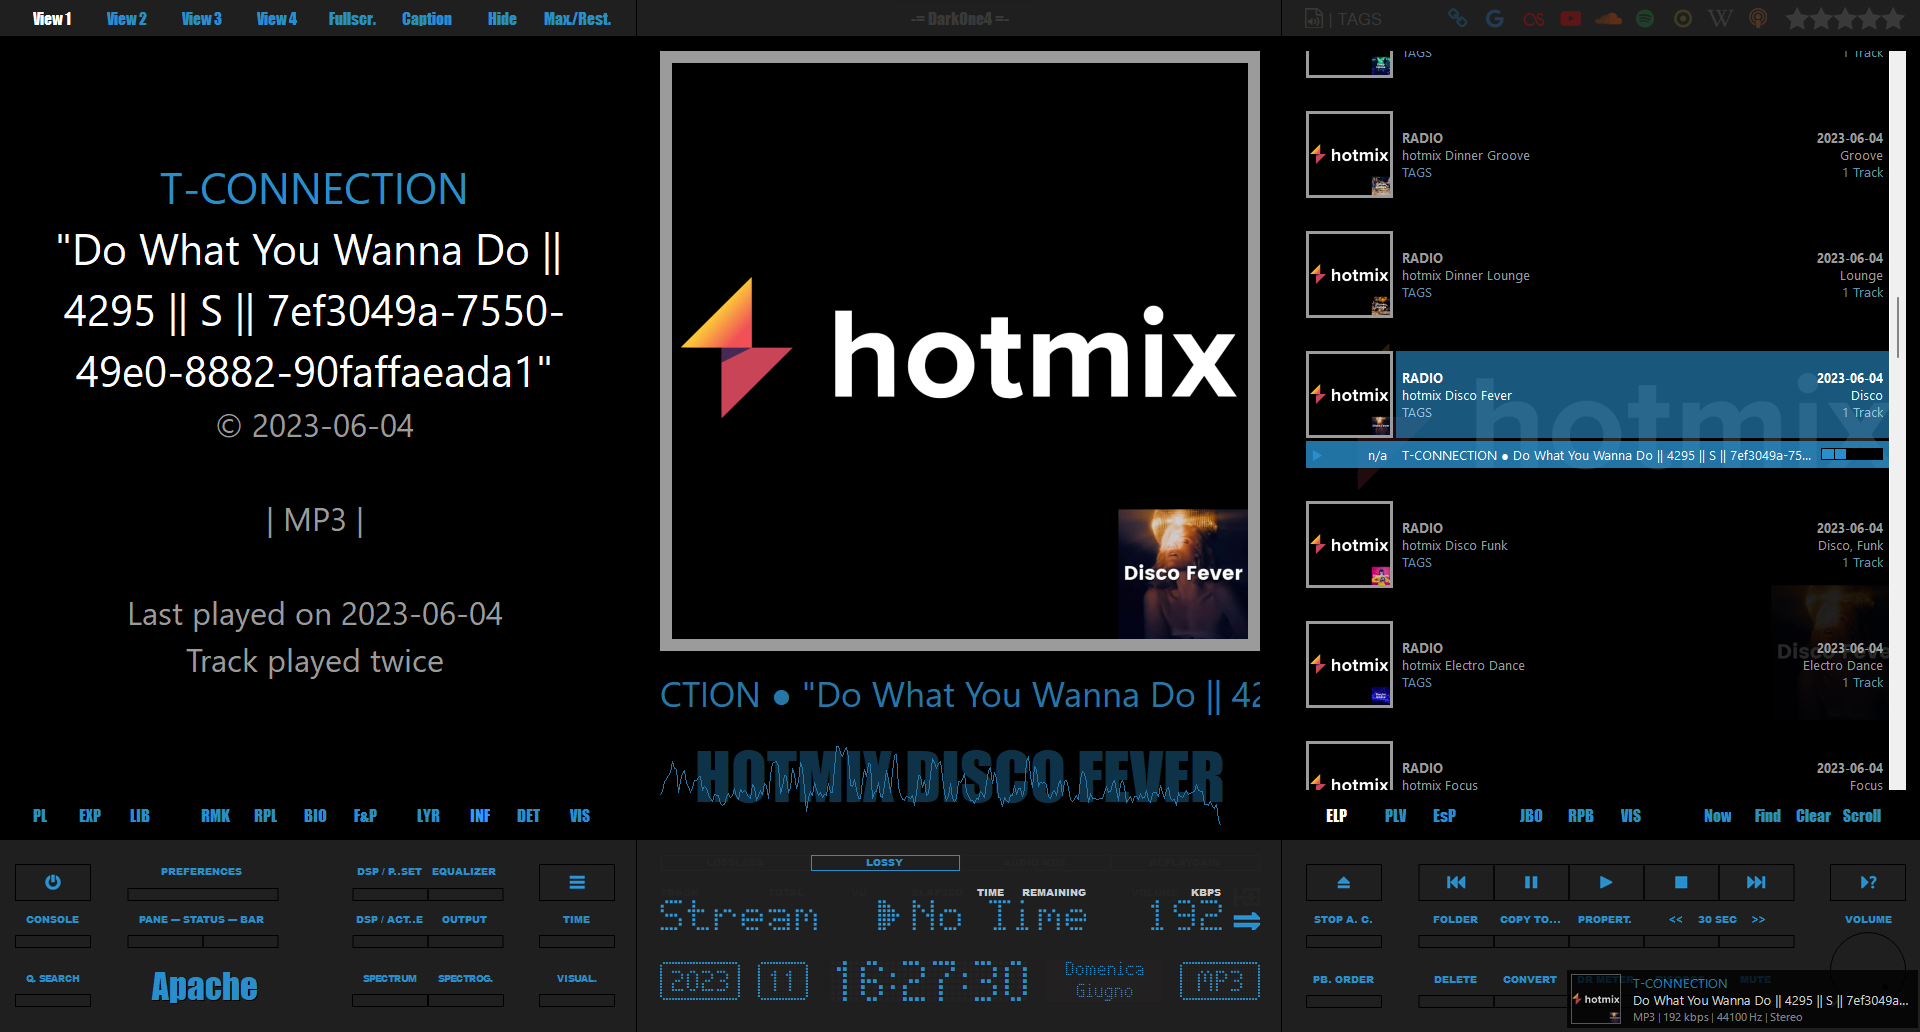Click the Now button

click(1717, 816)
